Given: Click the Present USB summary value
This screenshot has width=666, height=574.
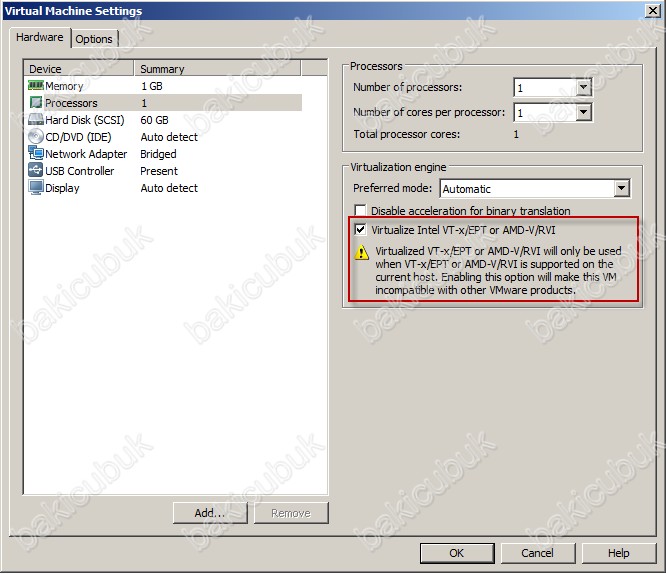Looking at the screenshot, I should tap(159, 171).
